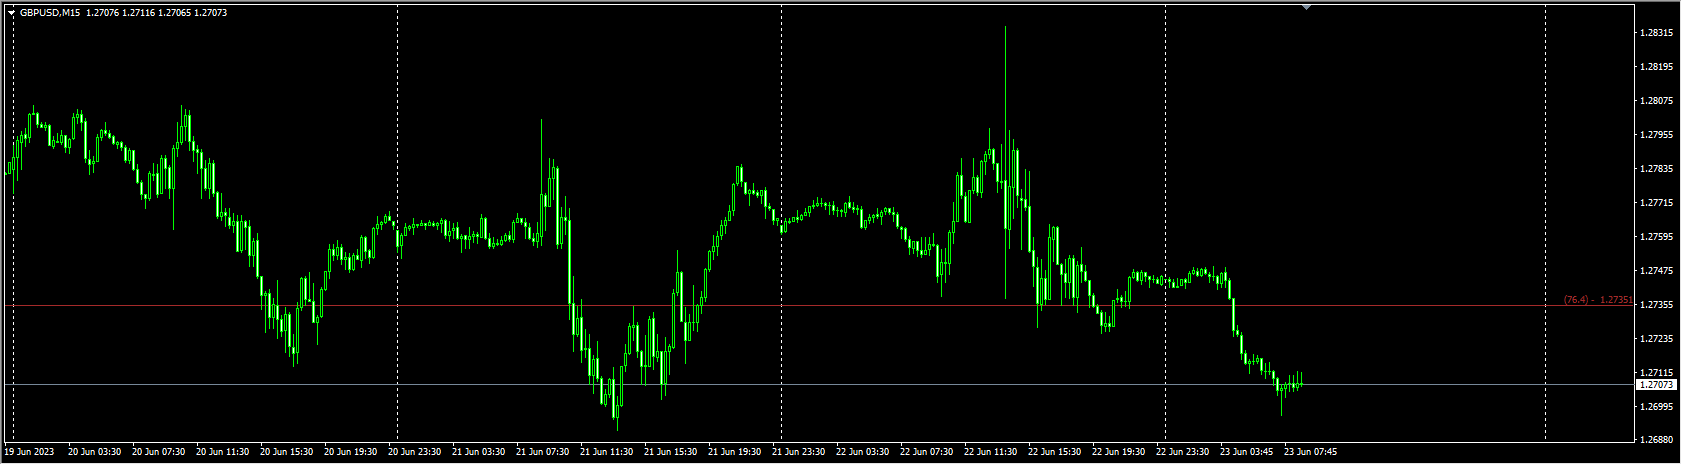Screen dimensions: 1682x465
Task: Click the 1.27475 price scale label
Action: click(x=1657, y=271)
